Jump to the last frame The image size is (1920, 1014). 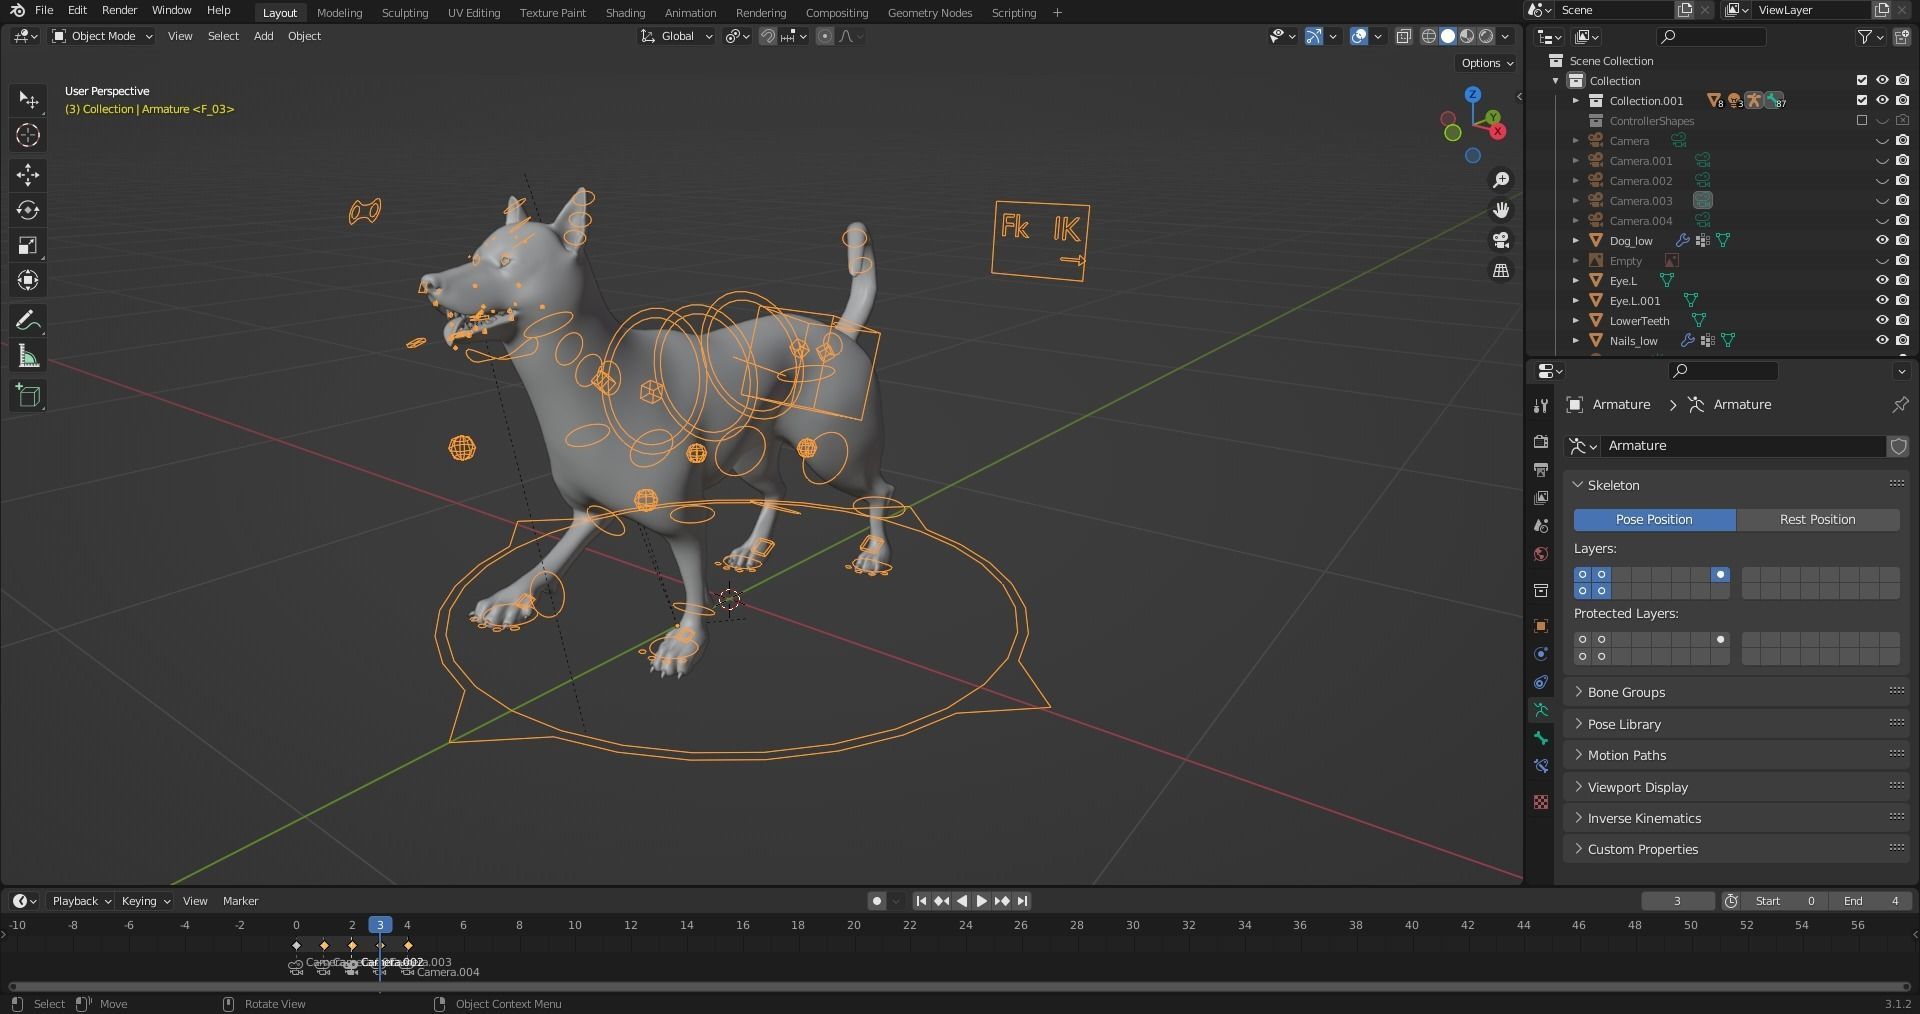[1022, 901]
